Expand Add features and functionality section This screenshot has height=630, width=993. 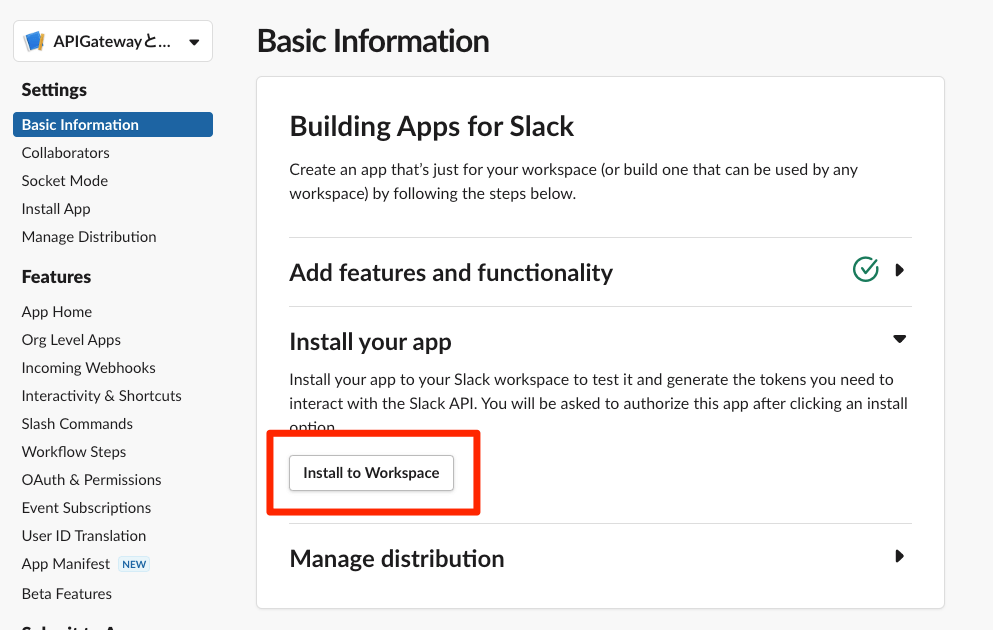(899, 270)
